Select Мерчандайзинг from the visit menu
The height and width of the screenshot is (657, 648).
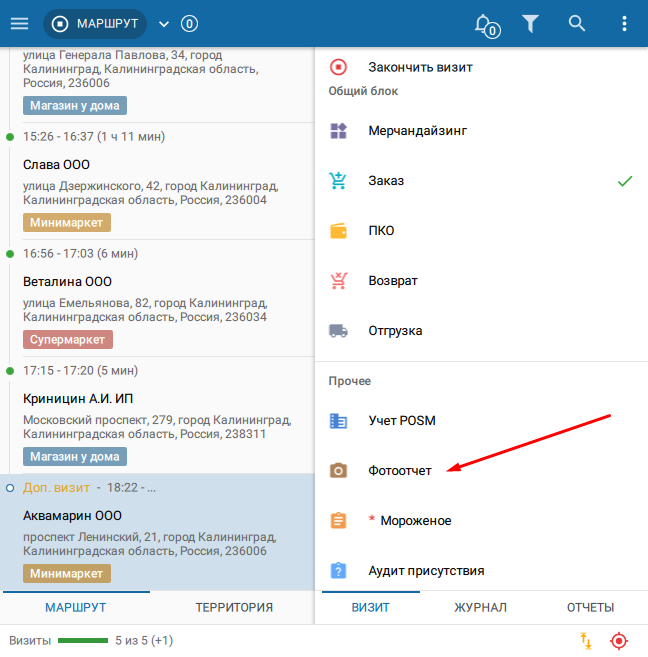click(417, 130)
